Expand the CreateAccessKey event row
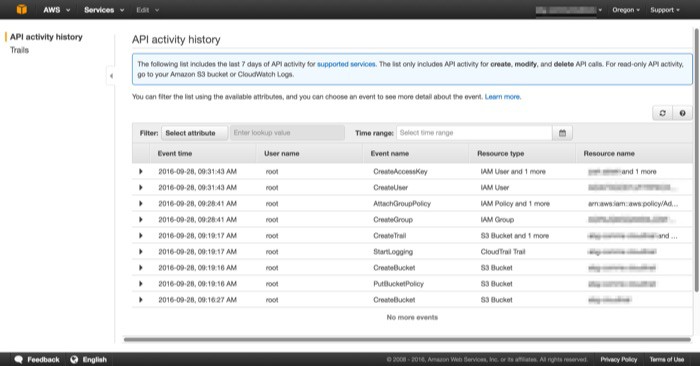700x366 pixels. 141,171
